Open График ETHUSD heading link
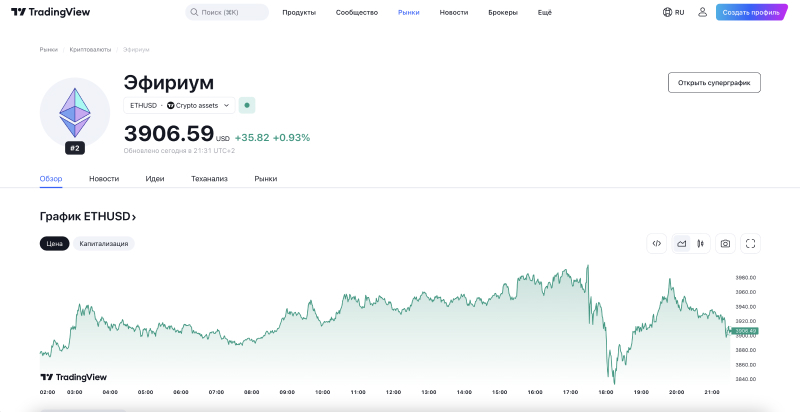 [88, 217]
